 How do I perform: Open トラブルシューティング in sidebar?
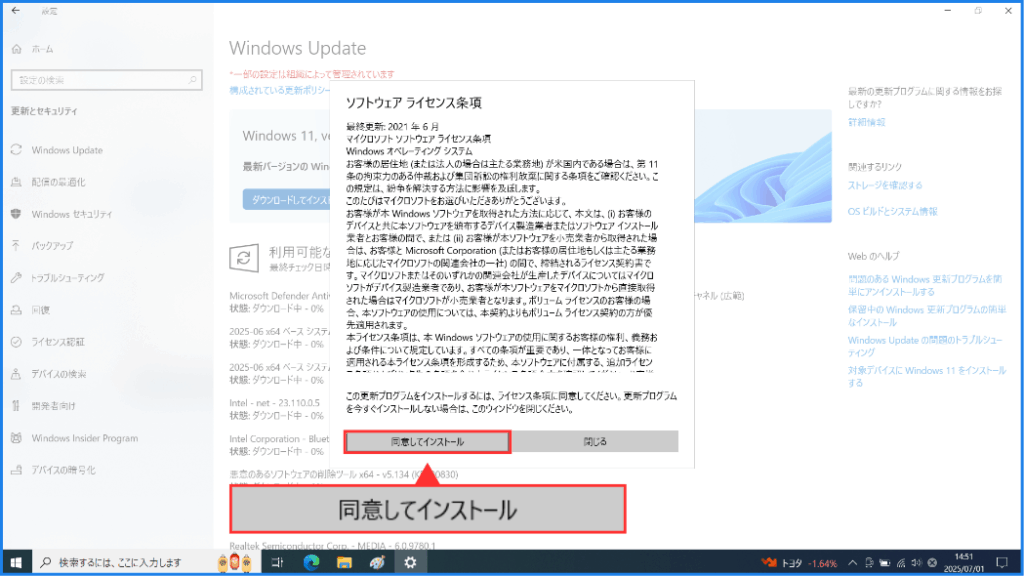68,278
